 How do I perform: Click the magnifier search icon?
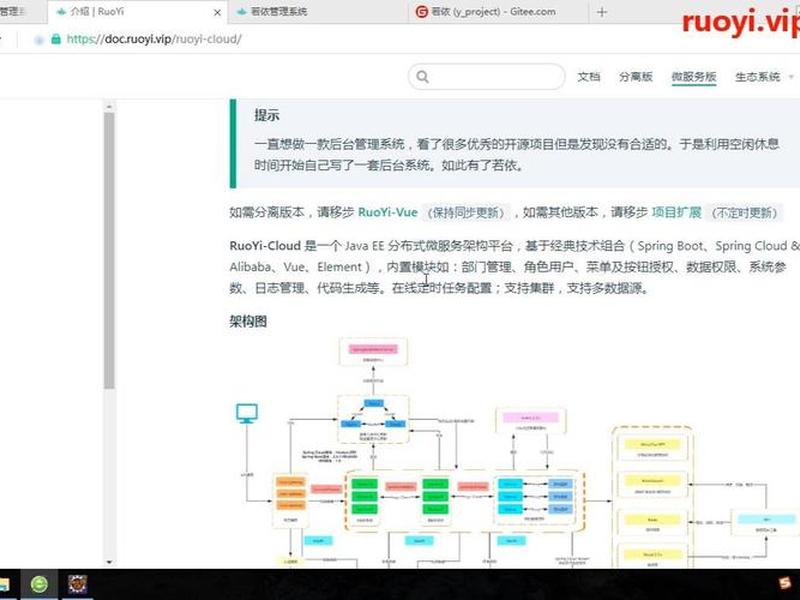422,77
